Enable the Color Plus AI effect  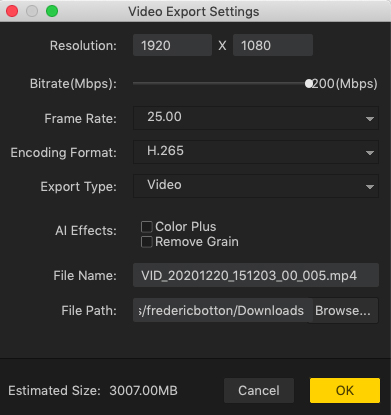pos(147,227)
